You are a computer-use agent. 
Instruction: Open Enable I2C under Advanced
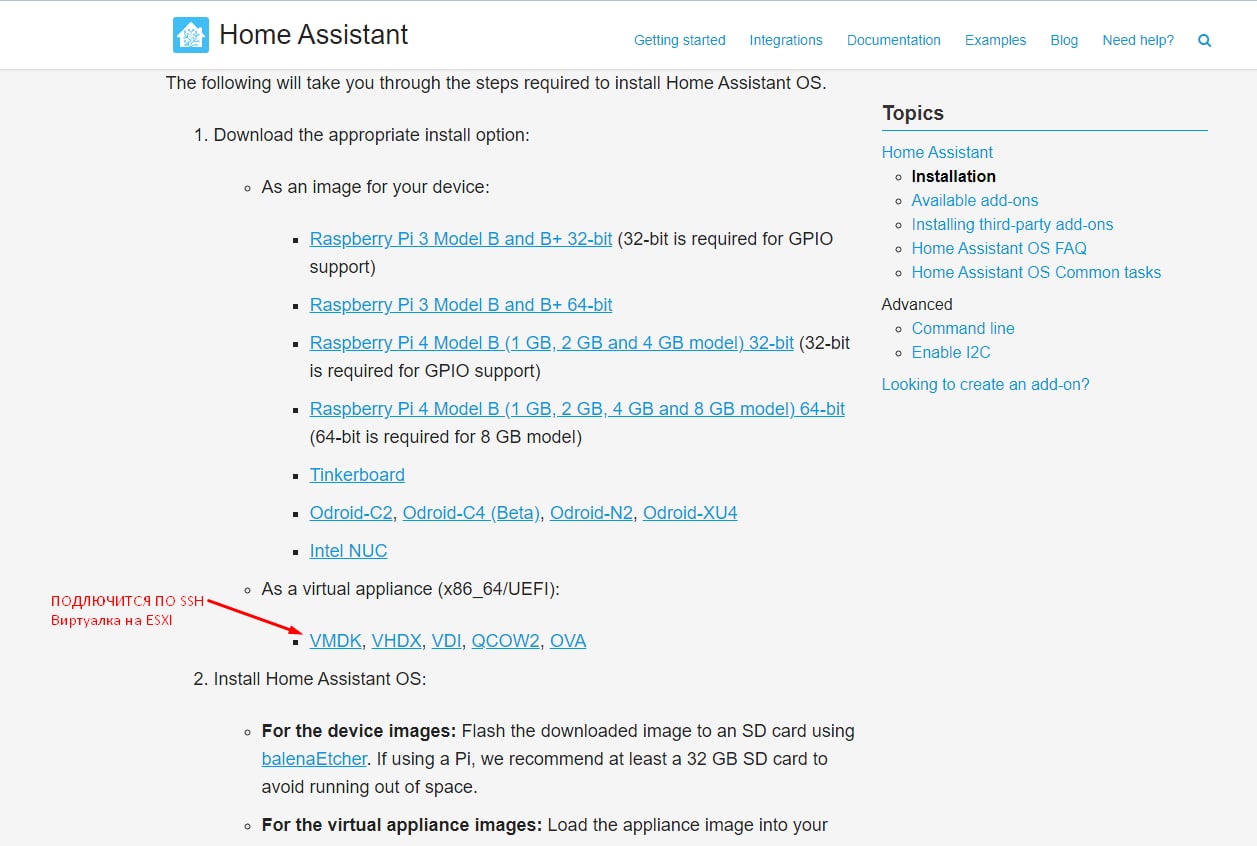point(951,352)
